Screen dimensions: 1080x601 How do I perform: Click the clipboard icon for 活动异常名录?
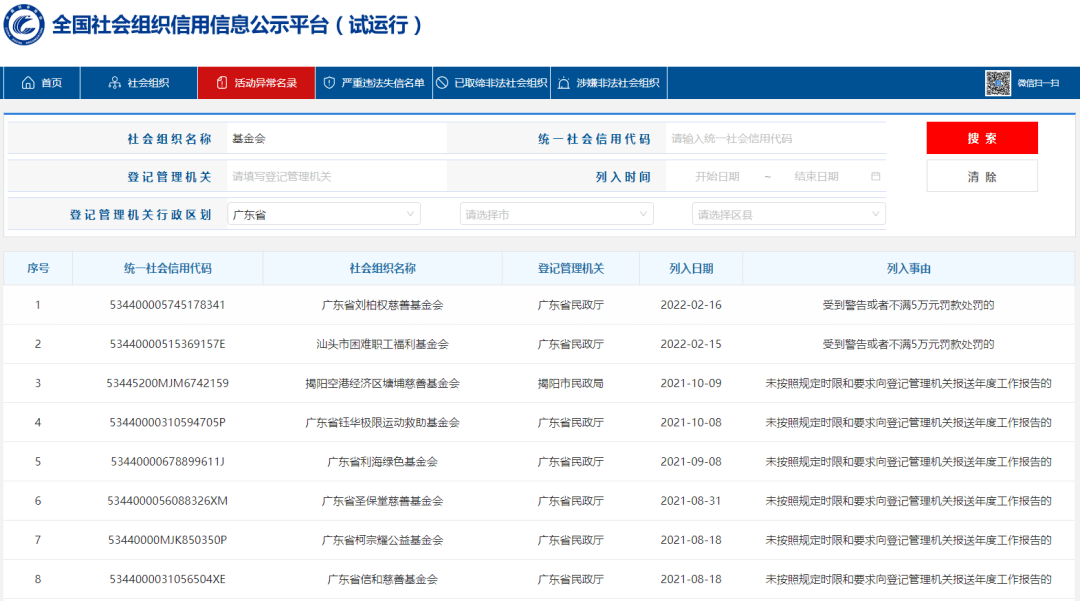point(221,83)
